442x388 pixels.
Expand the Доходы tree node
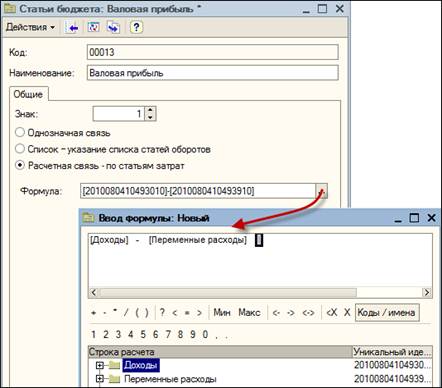99,365
